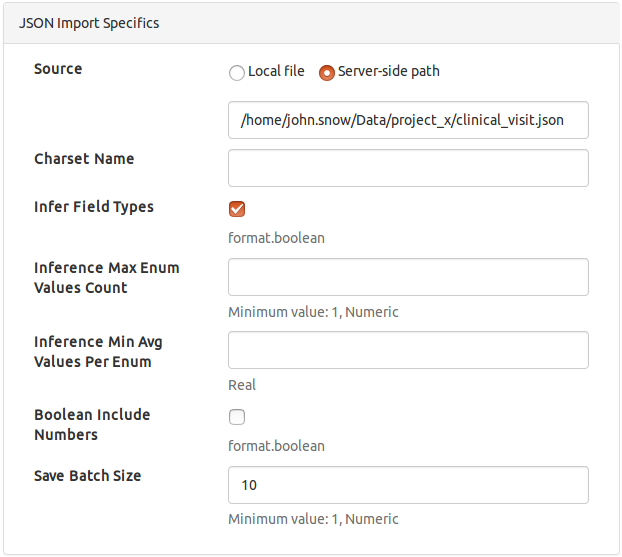Image resolution: width=622 pixels, height=557 pixels.
Task: Click format.boolean hint below Infer Field Types checkbox
Action: tap(276, 238)
